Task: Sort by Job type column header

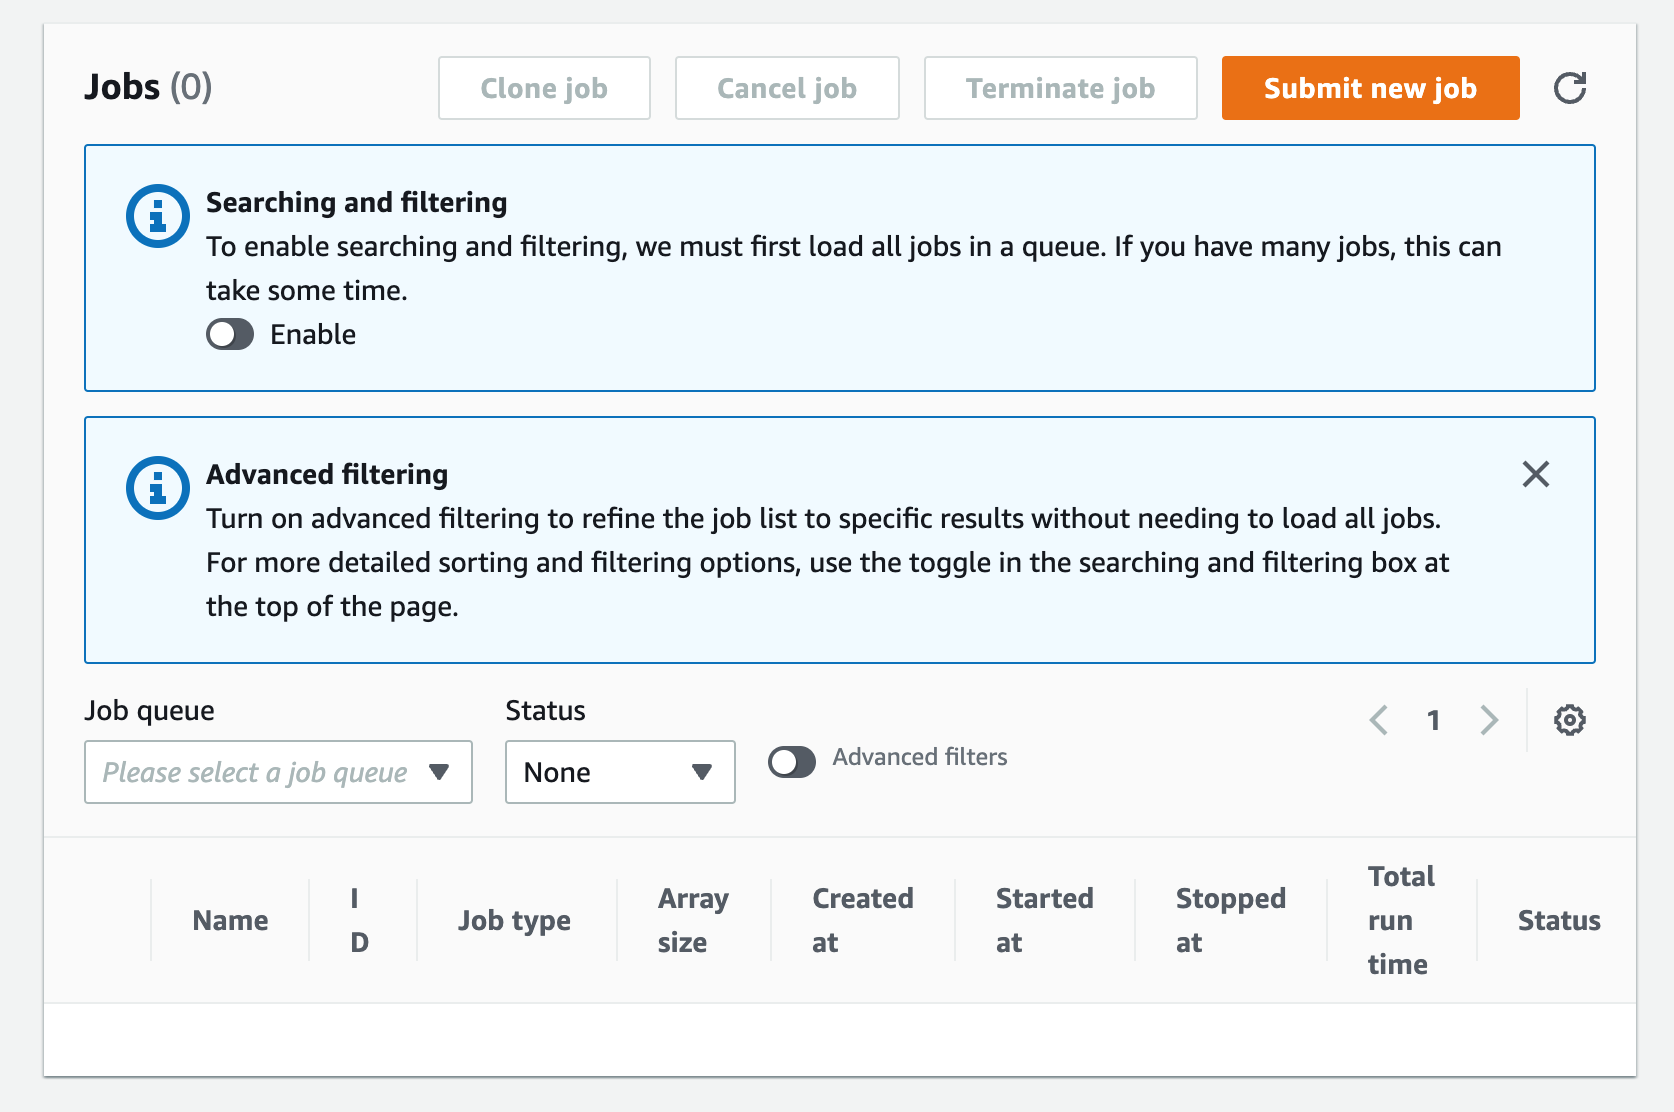Action: (514, 920)
